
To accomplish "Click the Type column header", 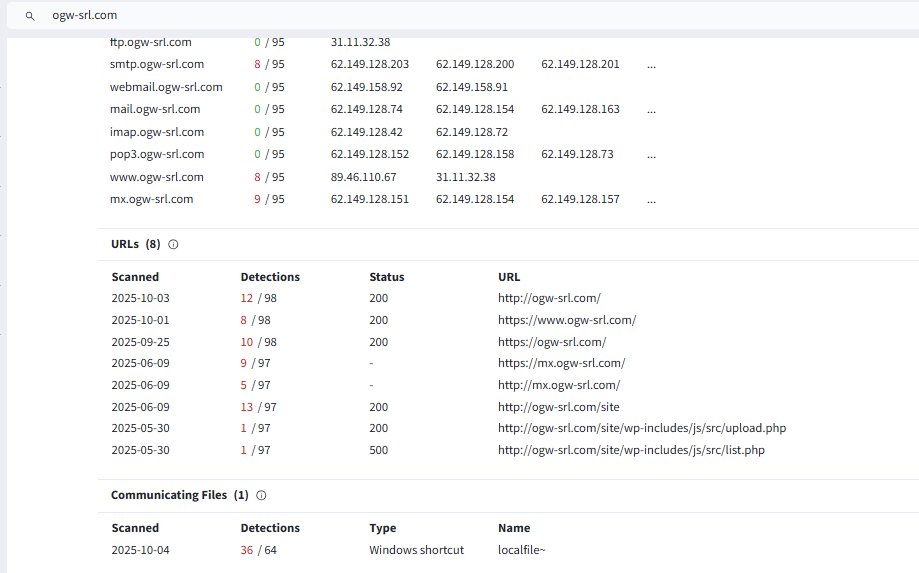I will tap(383, 528).
